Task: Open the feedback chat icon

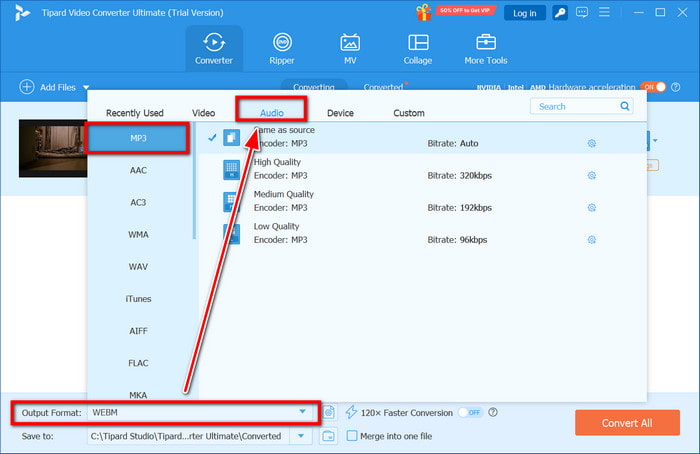Action: click(582, 12)
